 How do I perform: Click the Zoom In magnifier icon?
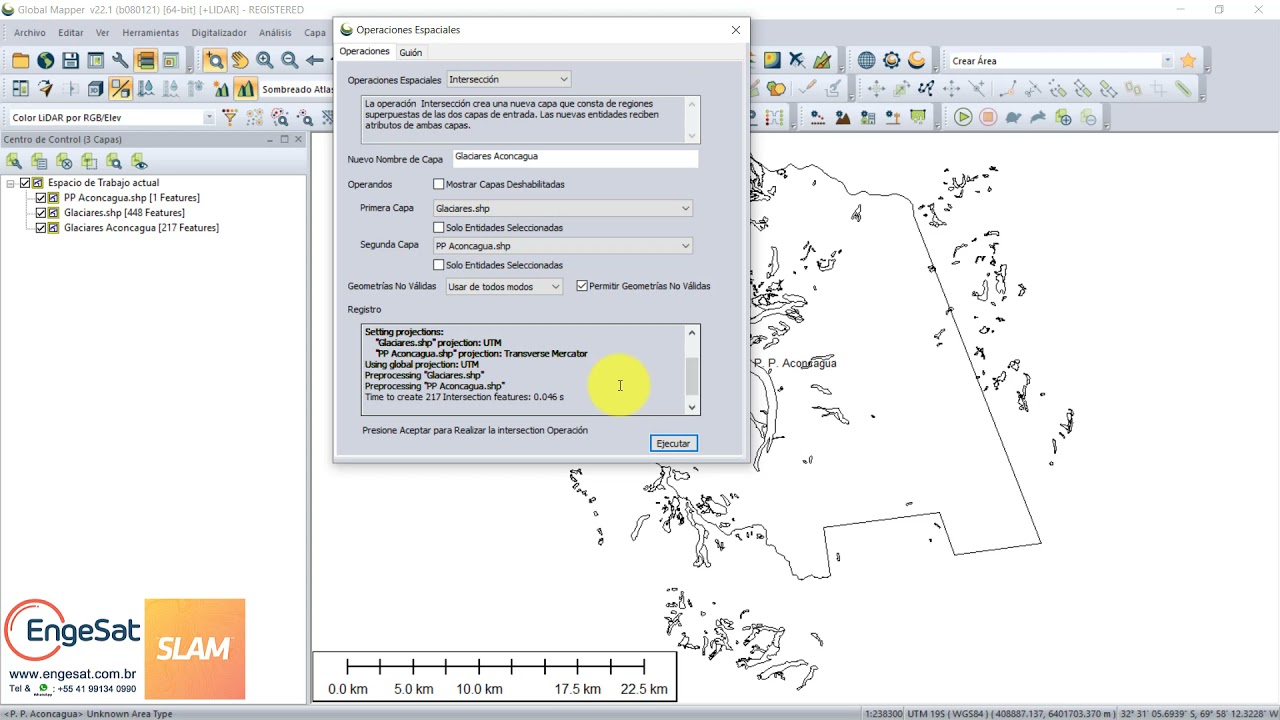point(265,61)
